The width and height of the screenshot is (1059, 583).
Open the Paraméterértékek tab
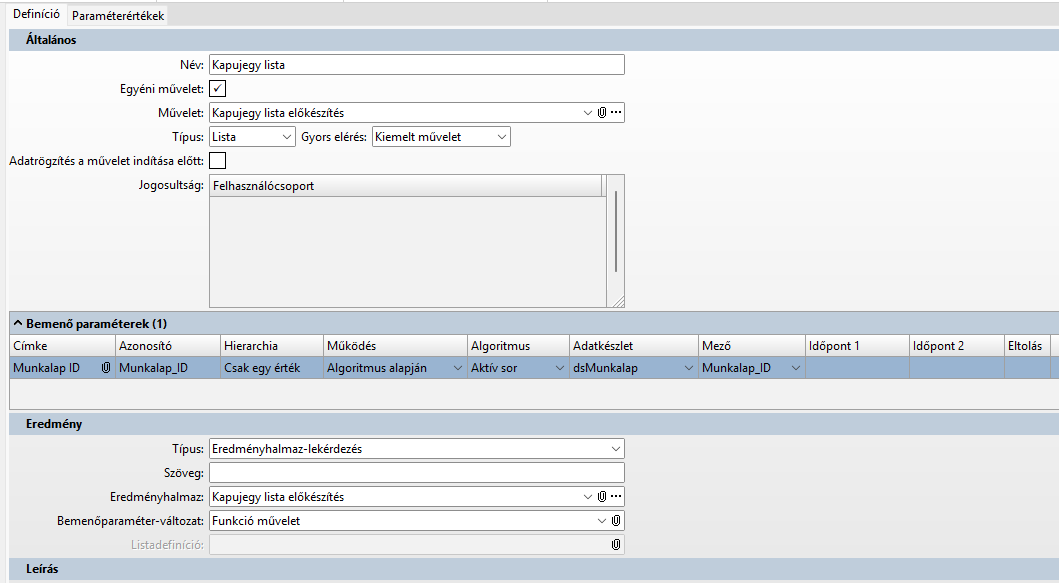(x=118, y=16)
